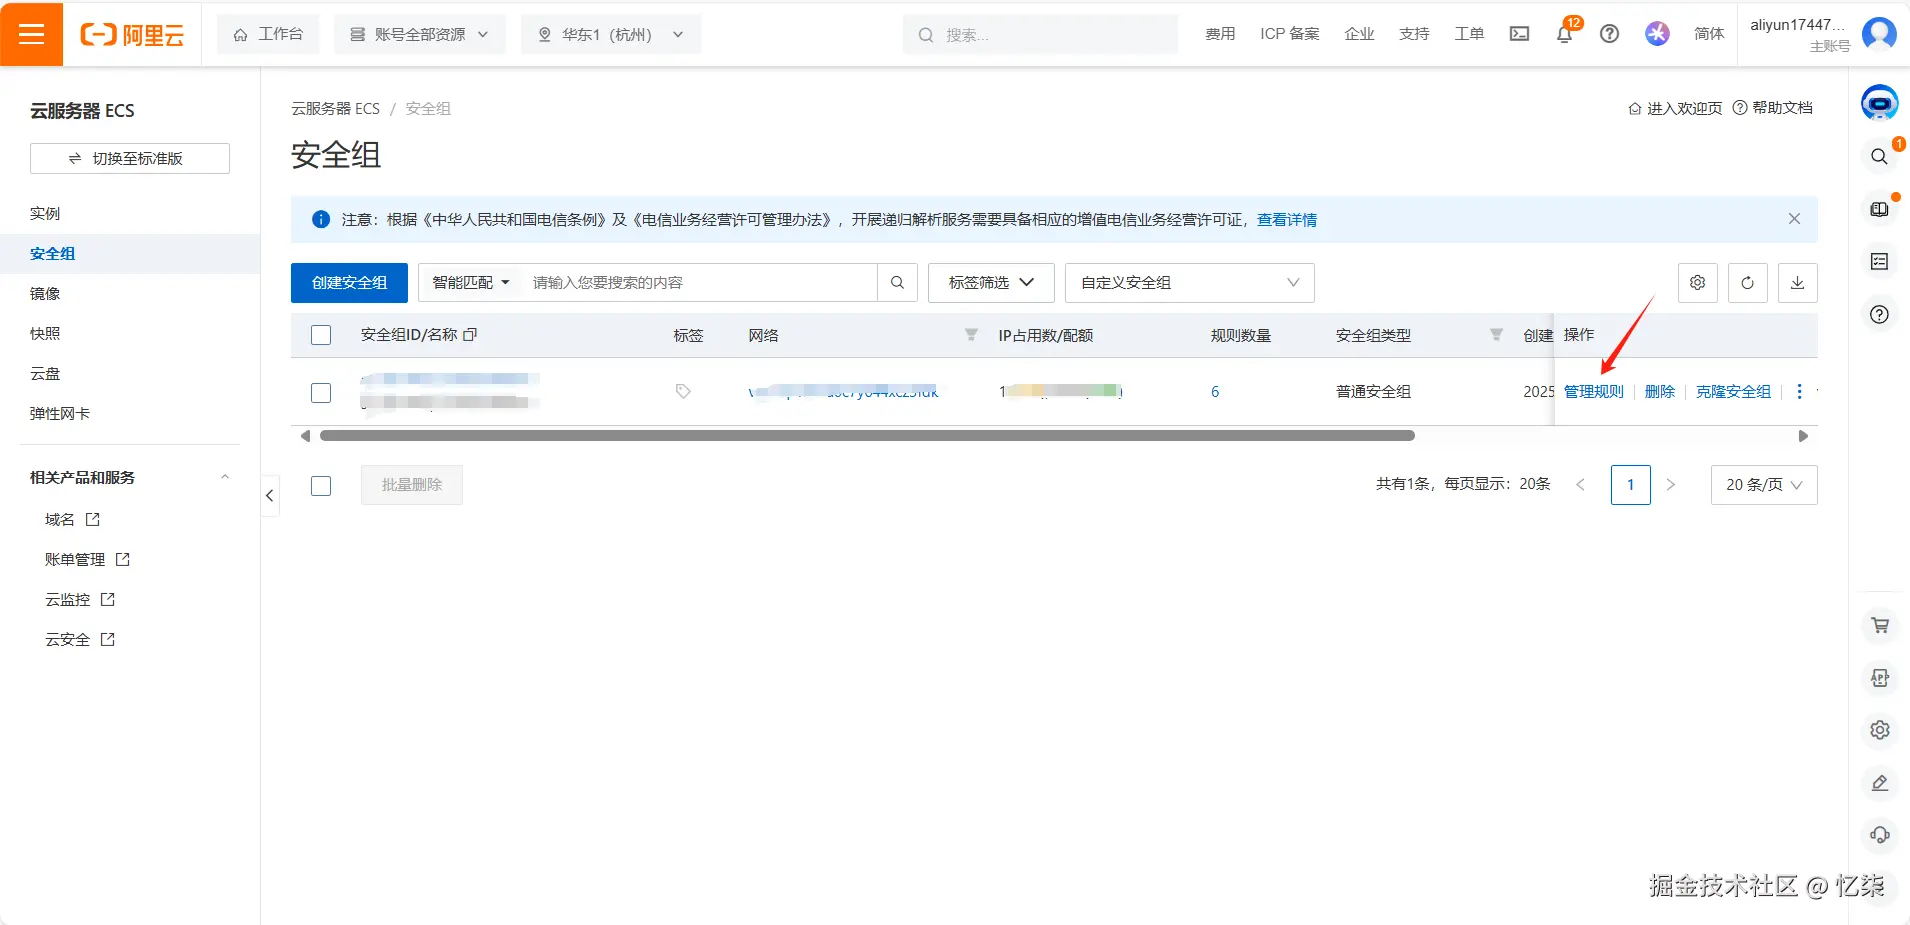Image resolution: width=1910 pixels, height=925 pixels.
Task: Click the top global search box
Action: click(x=1040, y=34)
